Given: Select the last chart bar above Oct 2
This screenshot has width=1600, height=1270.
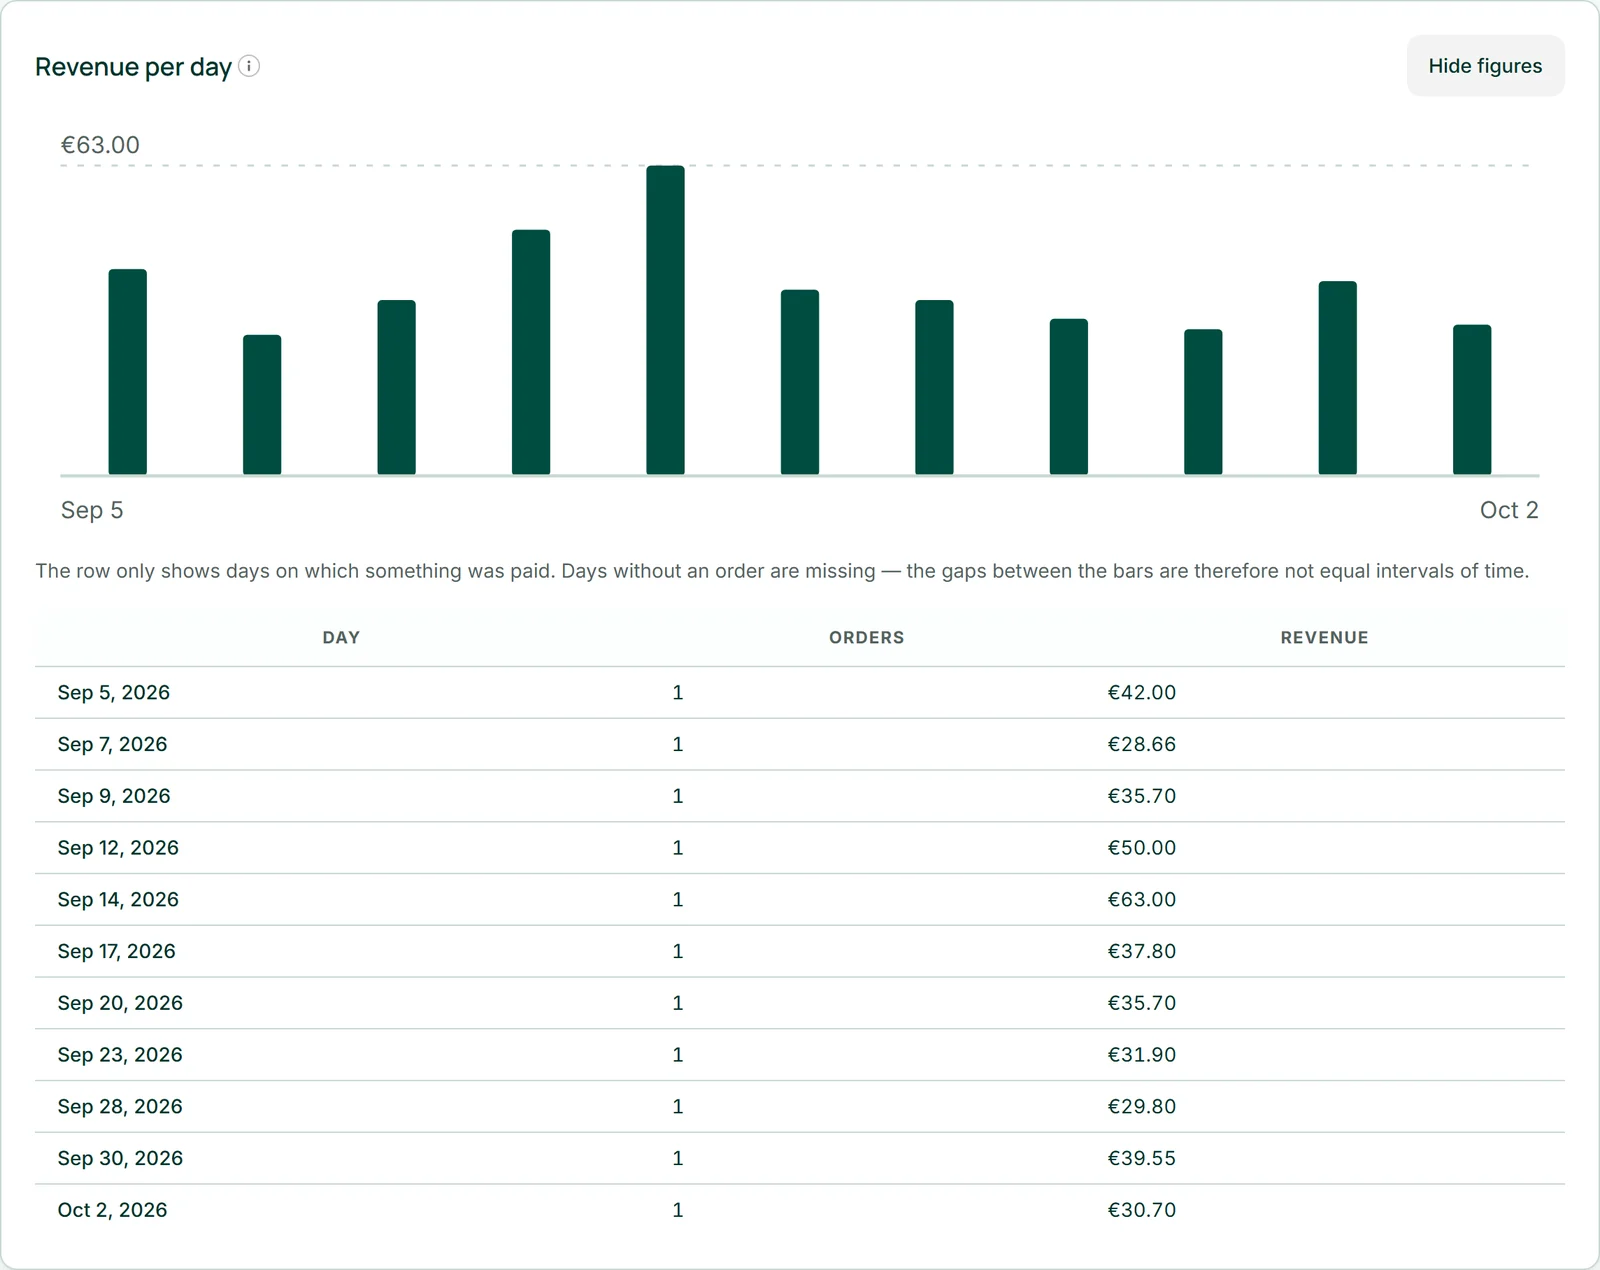Looking at the screenshot, I should [x=1472, y=400].
